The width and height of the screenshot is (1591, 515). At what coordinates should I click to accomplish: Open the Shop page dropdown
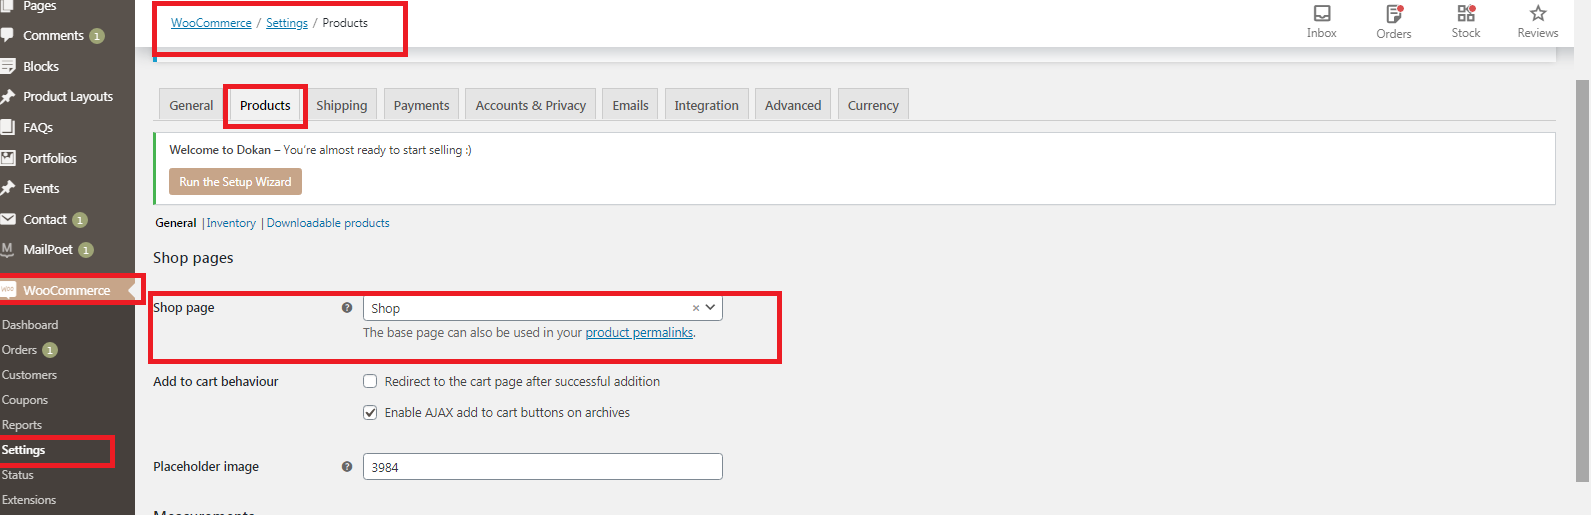click(542, 308)
